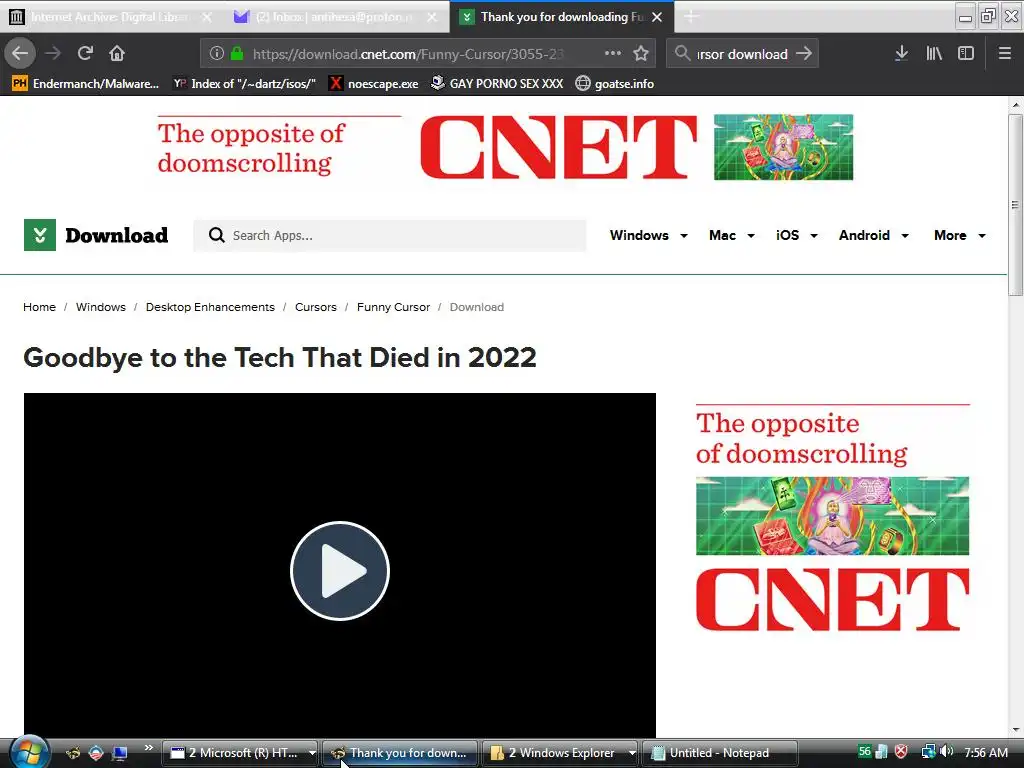Screen dimensions: 1024x768
Task: Select the Thank you for downloading tab
Action: click(x=563, y=17)
